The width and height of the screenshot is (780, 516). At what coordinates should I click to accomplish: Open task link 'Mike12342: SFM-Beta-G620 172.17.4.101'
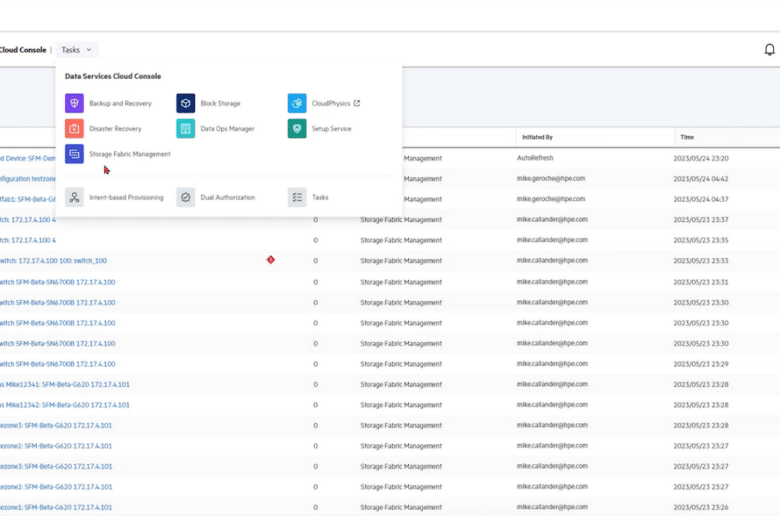click(x=65, y=405)
